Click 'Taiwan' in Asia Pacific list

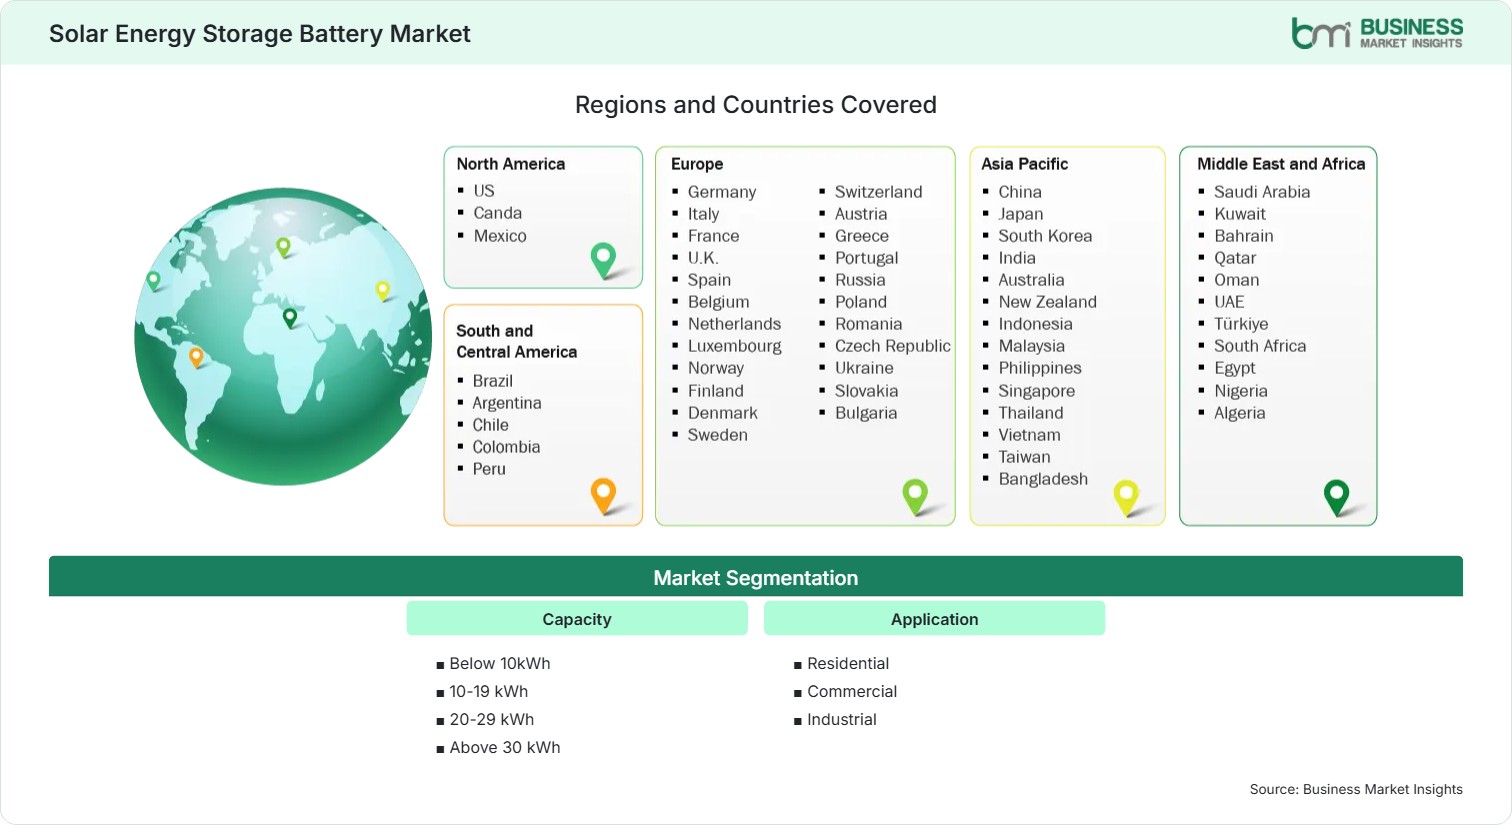(1024, 457)
